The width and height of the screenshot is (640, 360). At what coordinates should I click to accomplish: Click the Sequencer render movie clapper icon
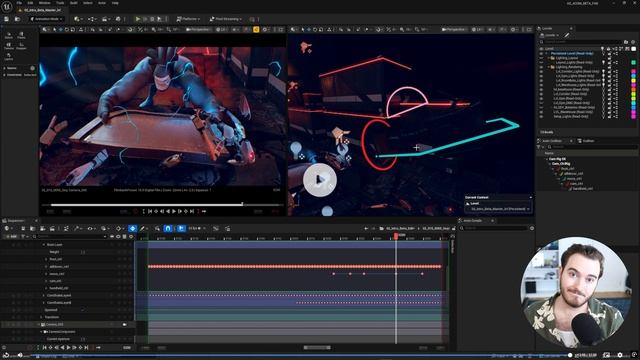[x=52, y=229]
